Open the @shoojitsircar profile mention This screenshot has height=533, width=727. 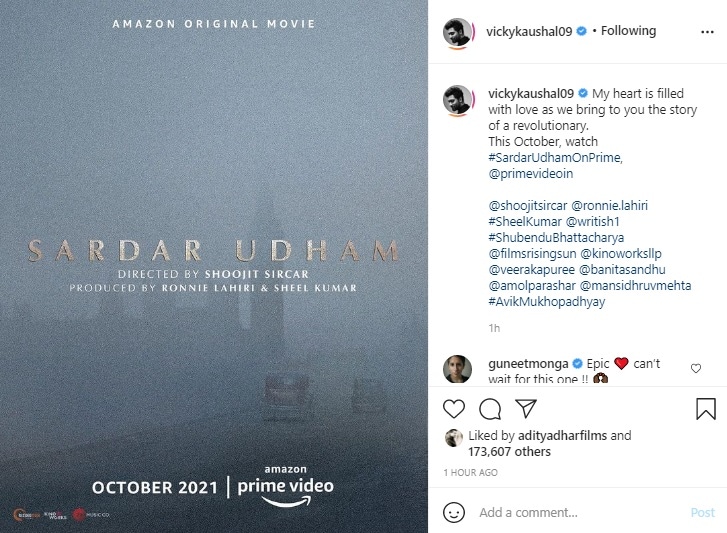pos(528,206)
